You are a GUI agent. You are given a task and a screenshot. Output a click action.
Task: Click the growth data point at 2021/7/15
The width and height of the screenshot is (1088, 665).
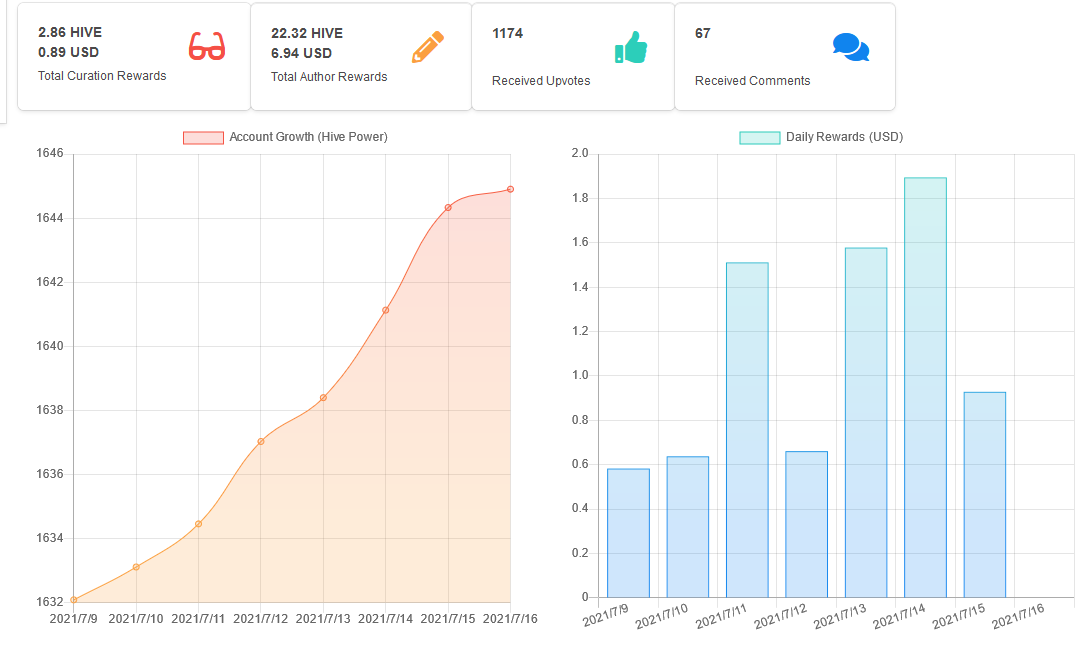(x=448, y=208)
